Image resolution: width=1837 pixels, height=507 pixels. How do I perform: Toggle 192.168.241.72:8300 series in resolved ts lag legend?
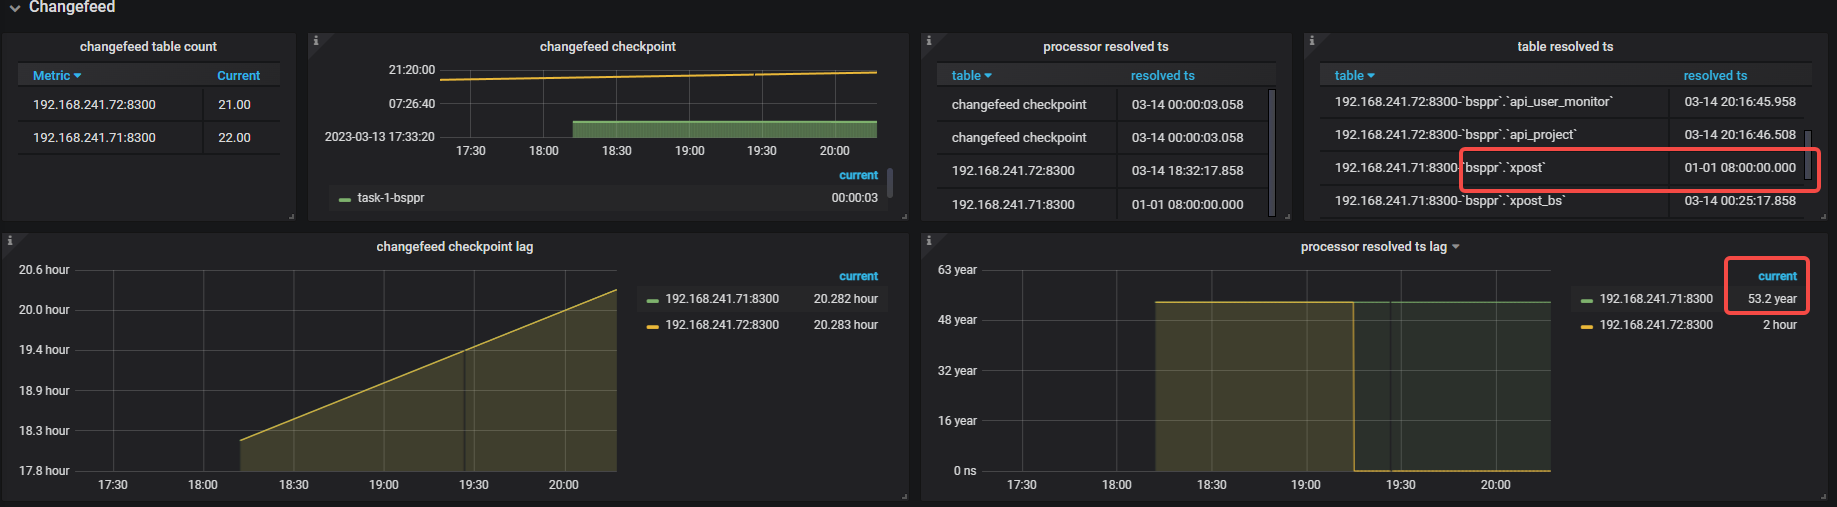[1656, 325]
